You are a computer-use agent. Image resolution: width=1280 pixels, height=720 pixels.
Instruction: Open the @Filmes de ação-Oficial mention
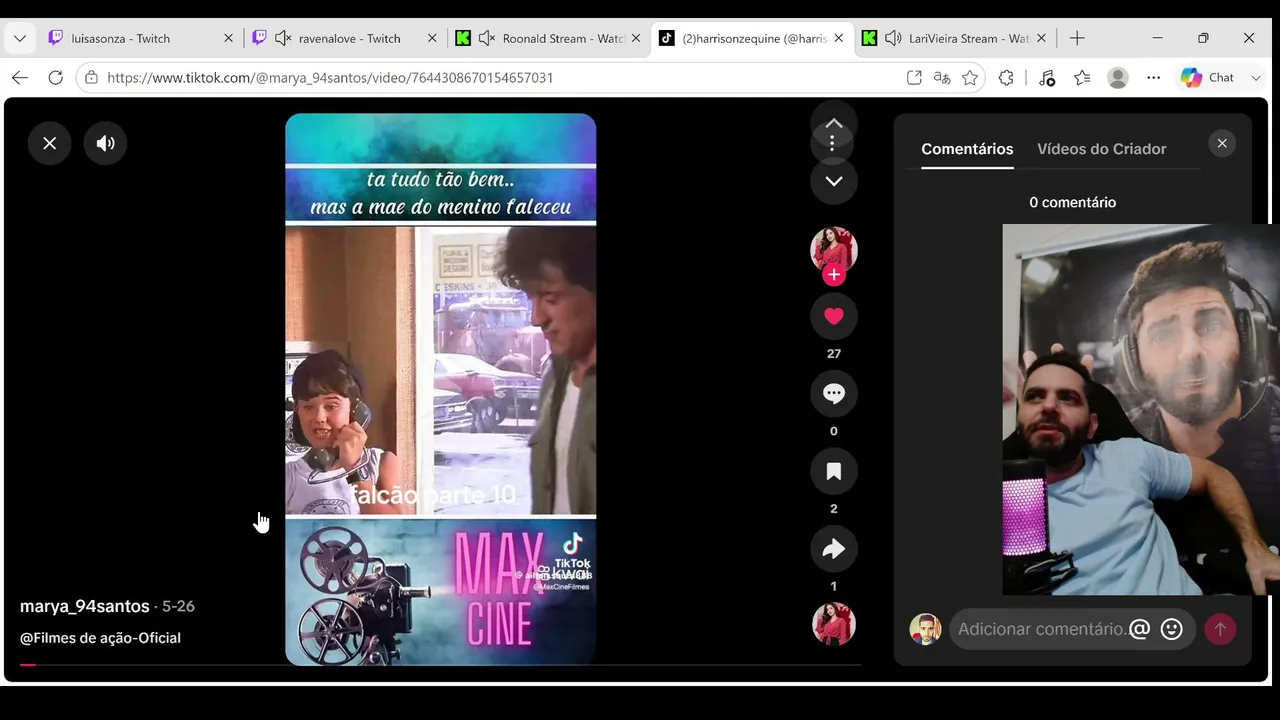(100, 638)
